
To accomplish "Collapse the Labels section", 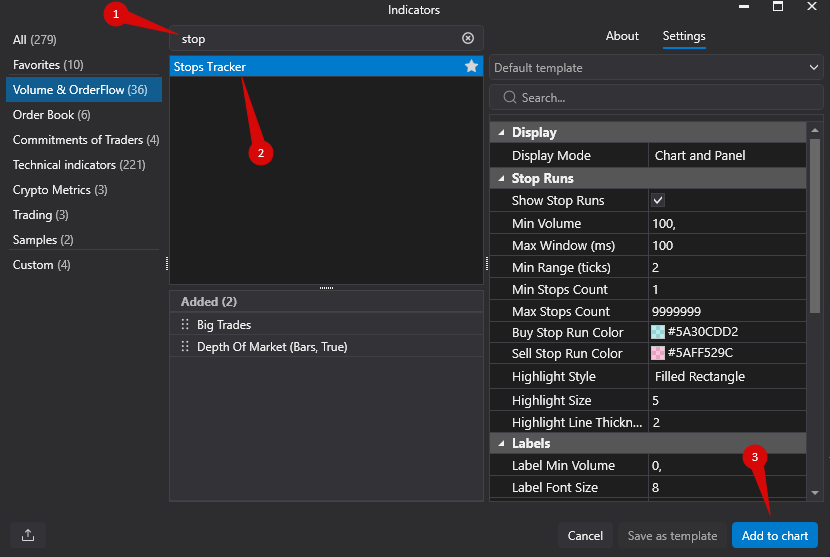I will point(501,443).
